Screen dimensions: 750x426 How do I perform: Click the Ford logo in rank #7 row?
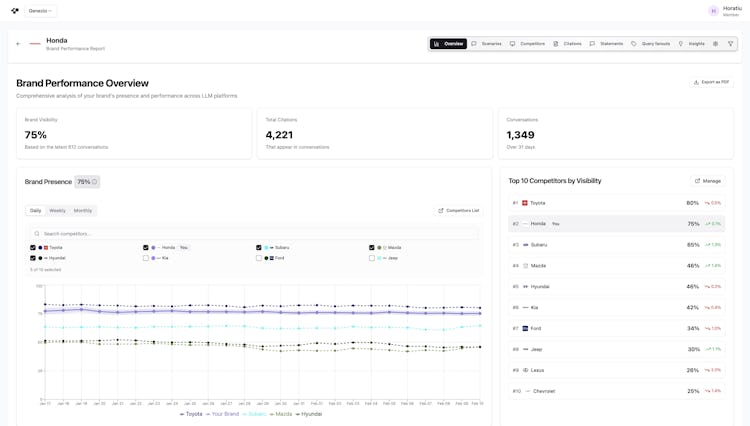[525, 328]
